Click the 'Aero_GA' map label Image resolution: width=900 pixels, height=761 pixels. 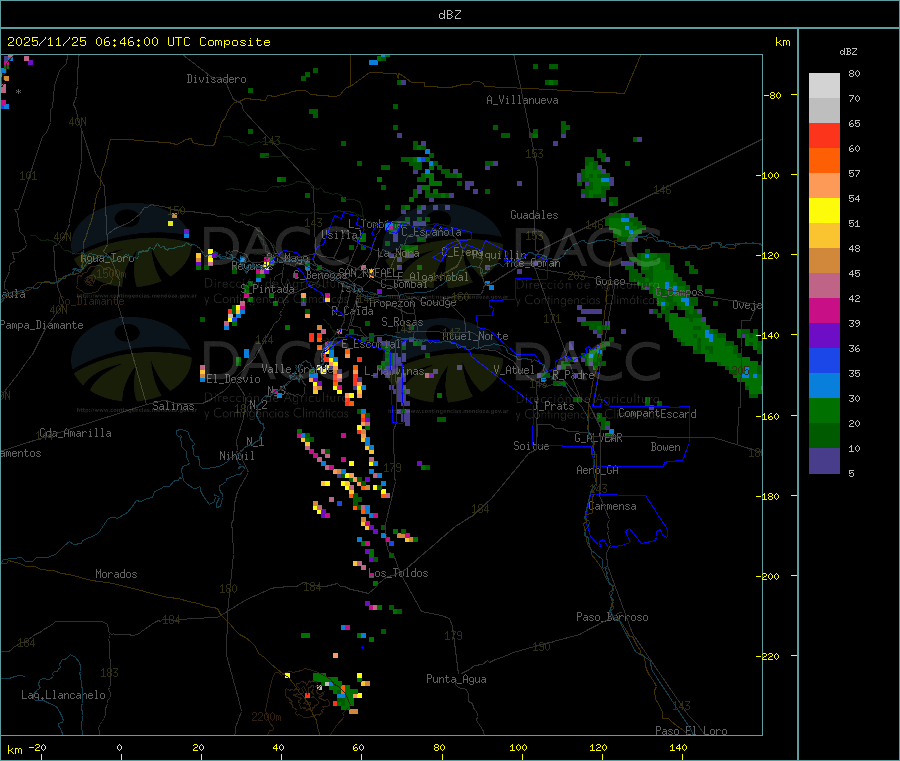click(x=598, y=470)
